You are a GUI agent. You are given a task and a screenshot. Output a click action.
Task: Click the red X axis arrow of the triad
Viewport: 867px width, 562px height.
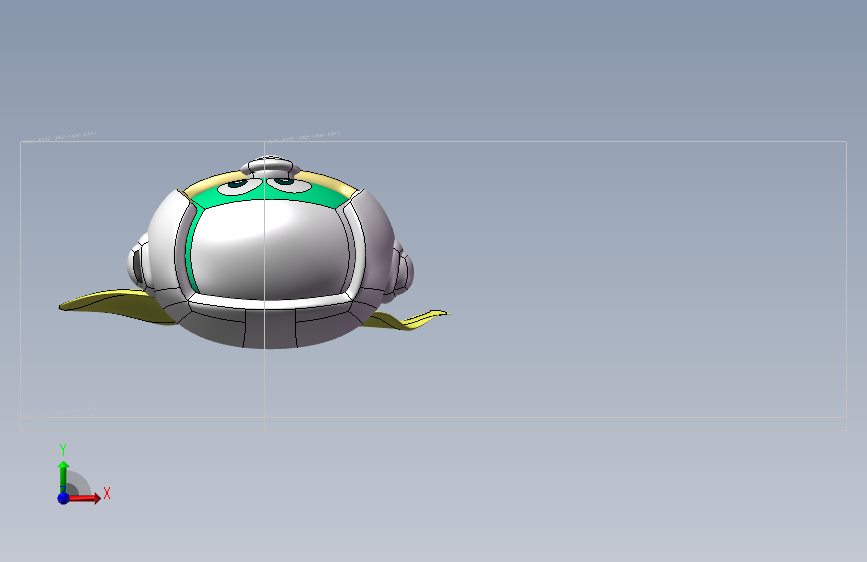(x=84, y=498)
